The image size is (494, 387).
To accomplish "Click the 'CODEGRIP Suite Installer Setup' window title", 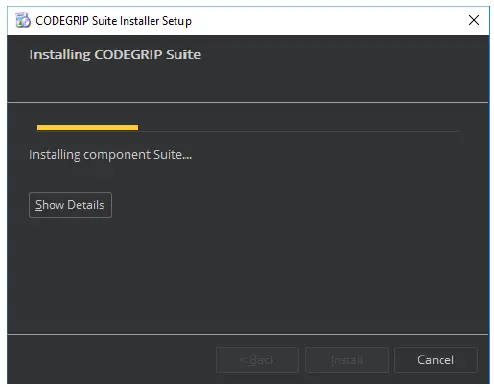I will (113, 21).
